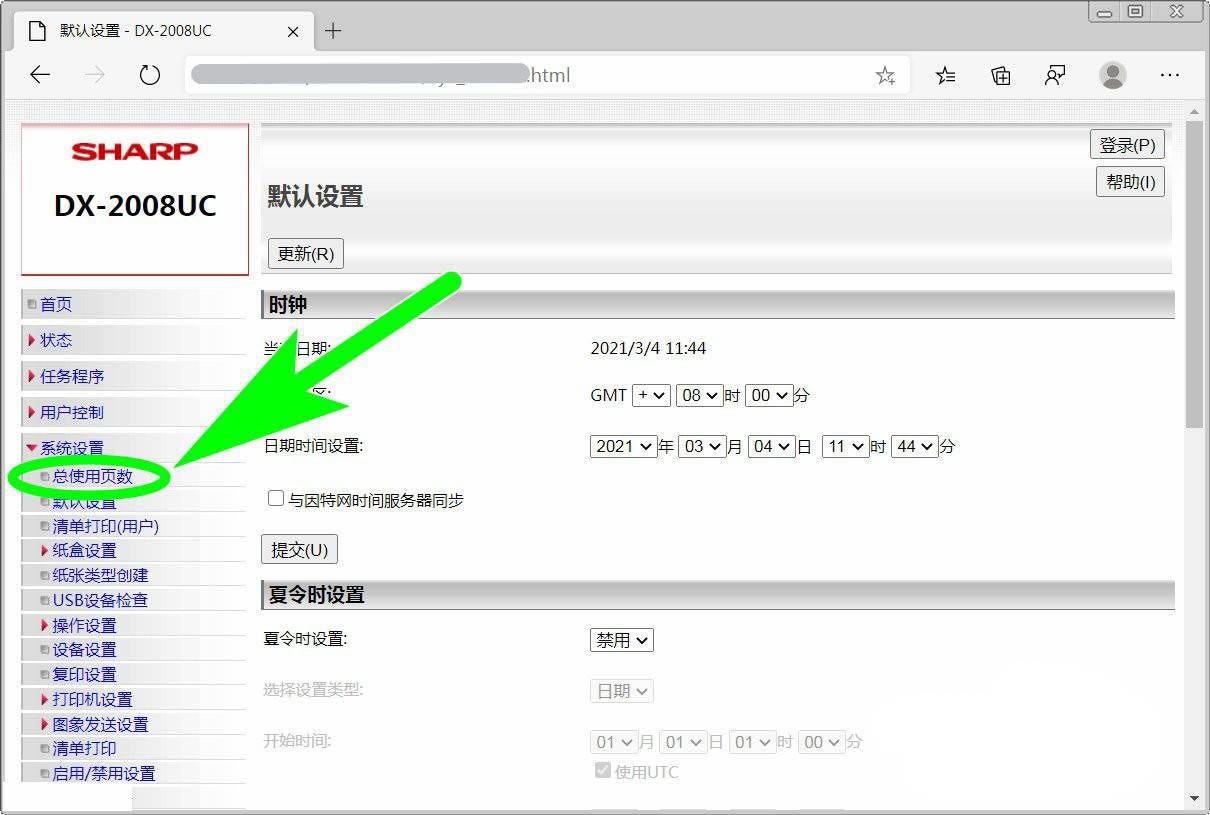
Task: Expand the 状态 menu
Action: tap(56, 340)
